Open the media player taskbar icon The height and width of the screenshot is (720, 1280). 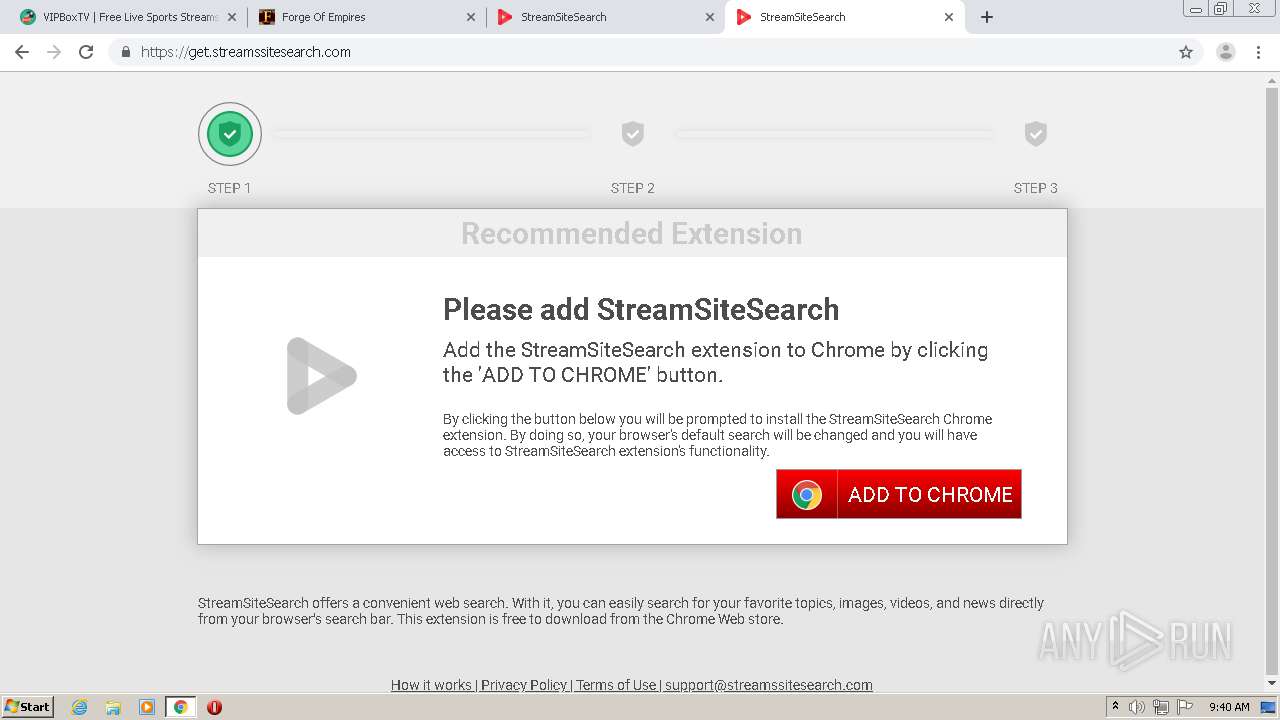(x=147, y=707)
